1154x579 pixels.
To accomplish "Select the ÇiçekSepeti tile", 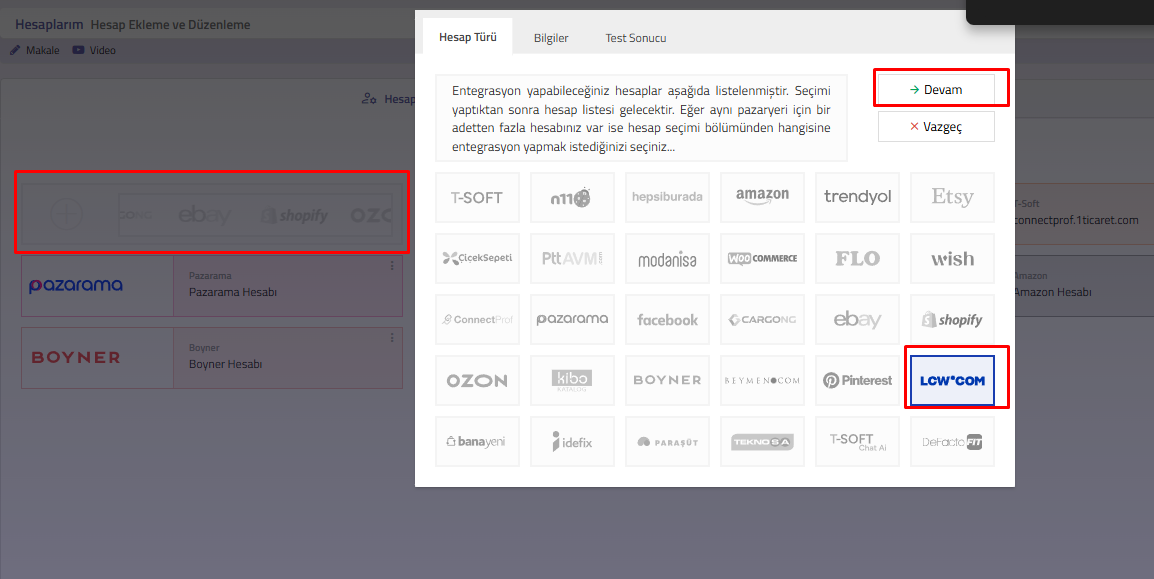I will [478, 258].
